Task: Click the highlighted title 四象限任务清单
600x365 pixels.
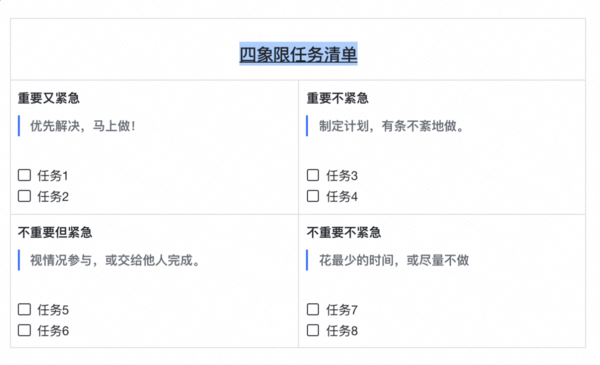Action: (x=298, y=54)
